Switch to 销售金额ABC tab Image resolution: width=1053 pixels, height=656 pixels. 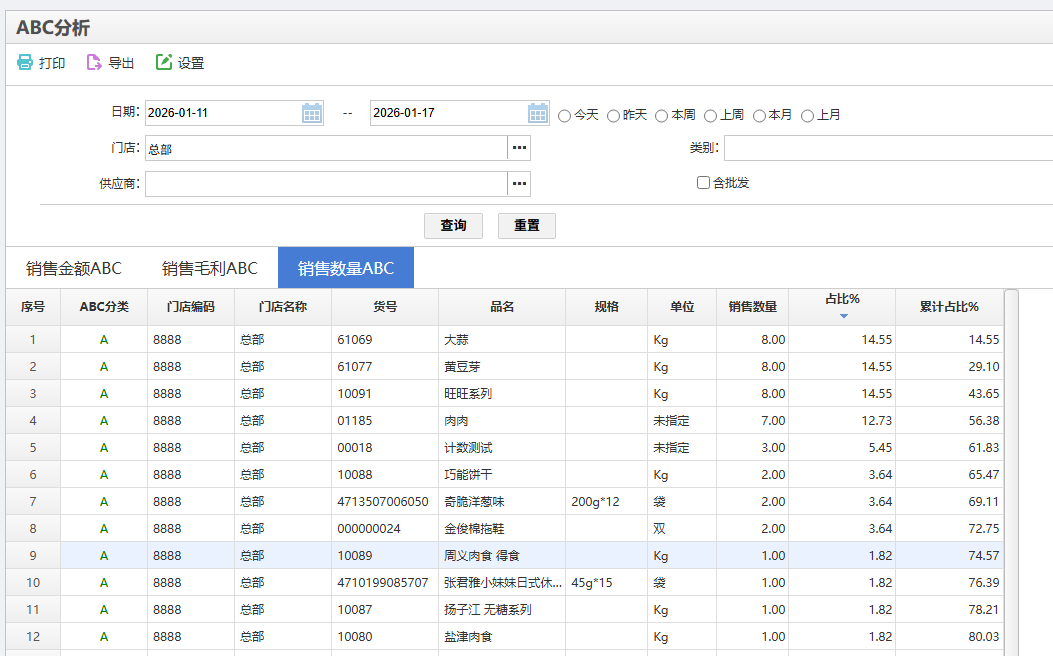coord(74,268)
